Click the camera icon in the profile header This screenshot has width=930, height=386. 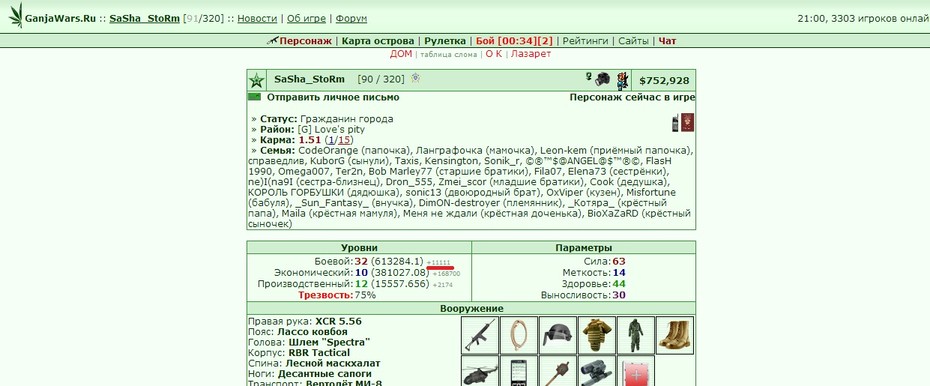(603, 79)
